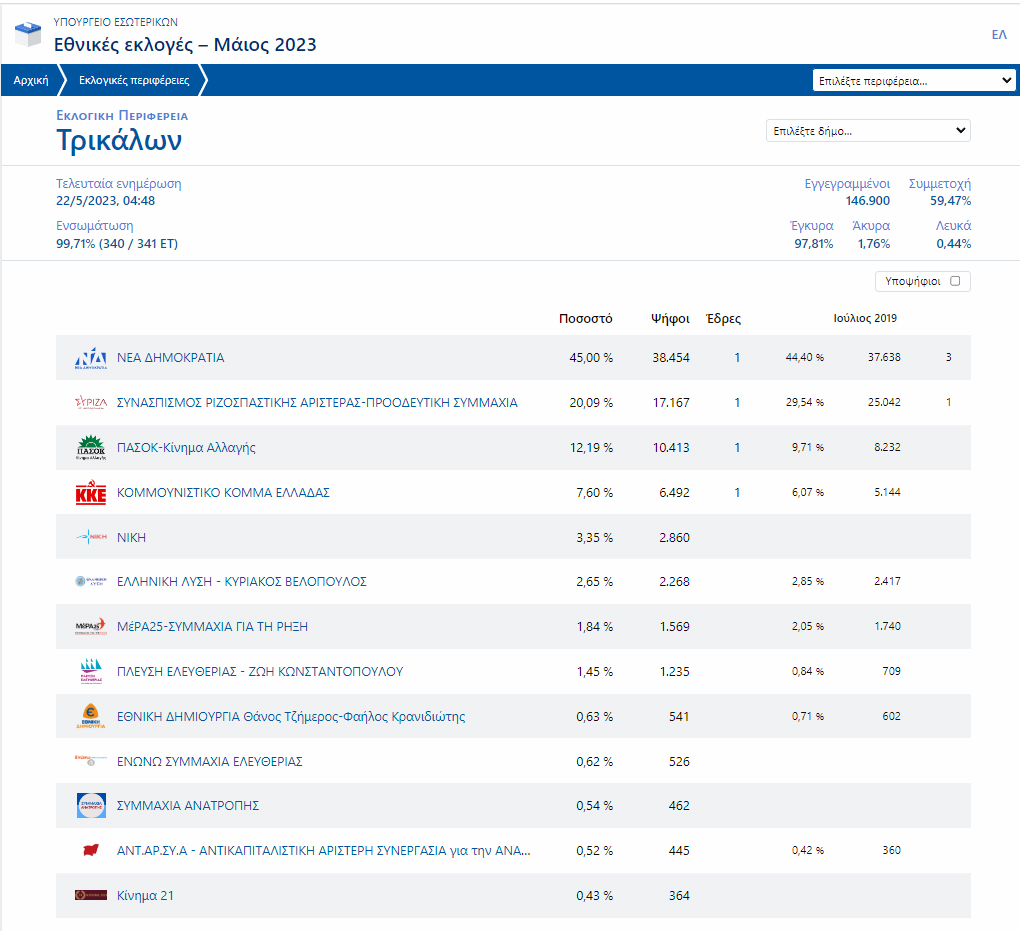Expand the Επιλέξτε δήμο dropdown
The width and height of the screenshot is (1020, 931).
click(x=868, y=131)
